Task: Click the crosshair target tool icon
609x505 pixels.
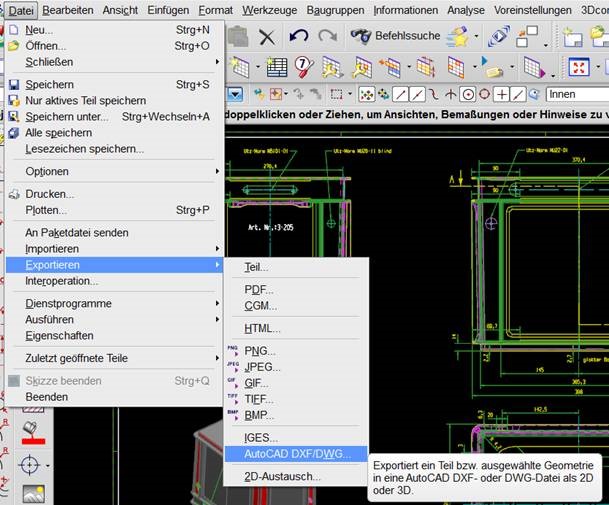Action: click(x=30, y=465)
